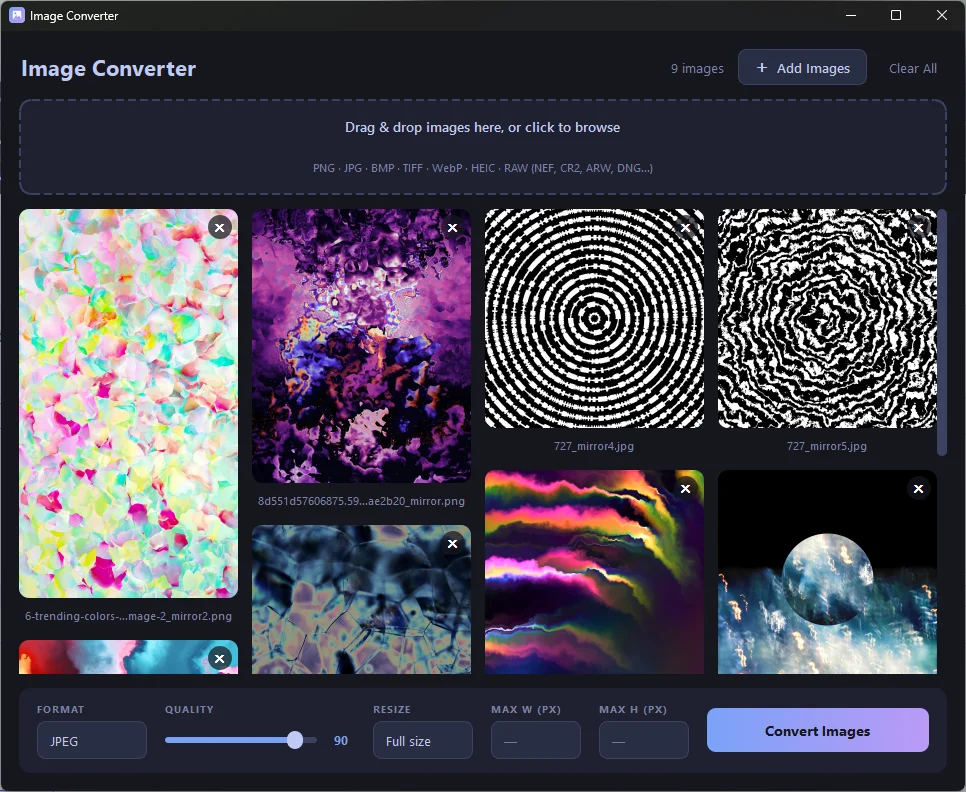Click the image grid vertical scrollbar

coord(941,333)
